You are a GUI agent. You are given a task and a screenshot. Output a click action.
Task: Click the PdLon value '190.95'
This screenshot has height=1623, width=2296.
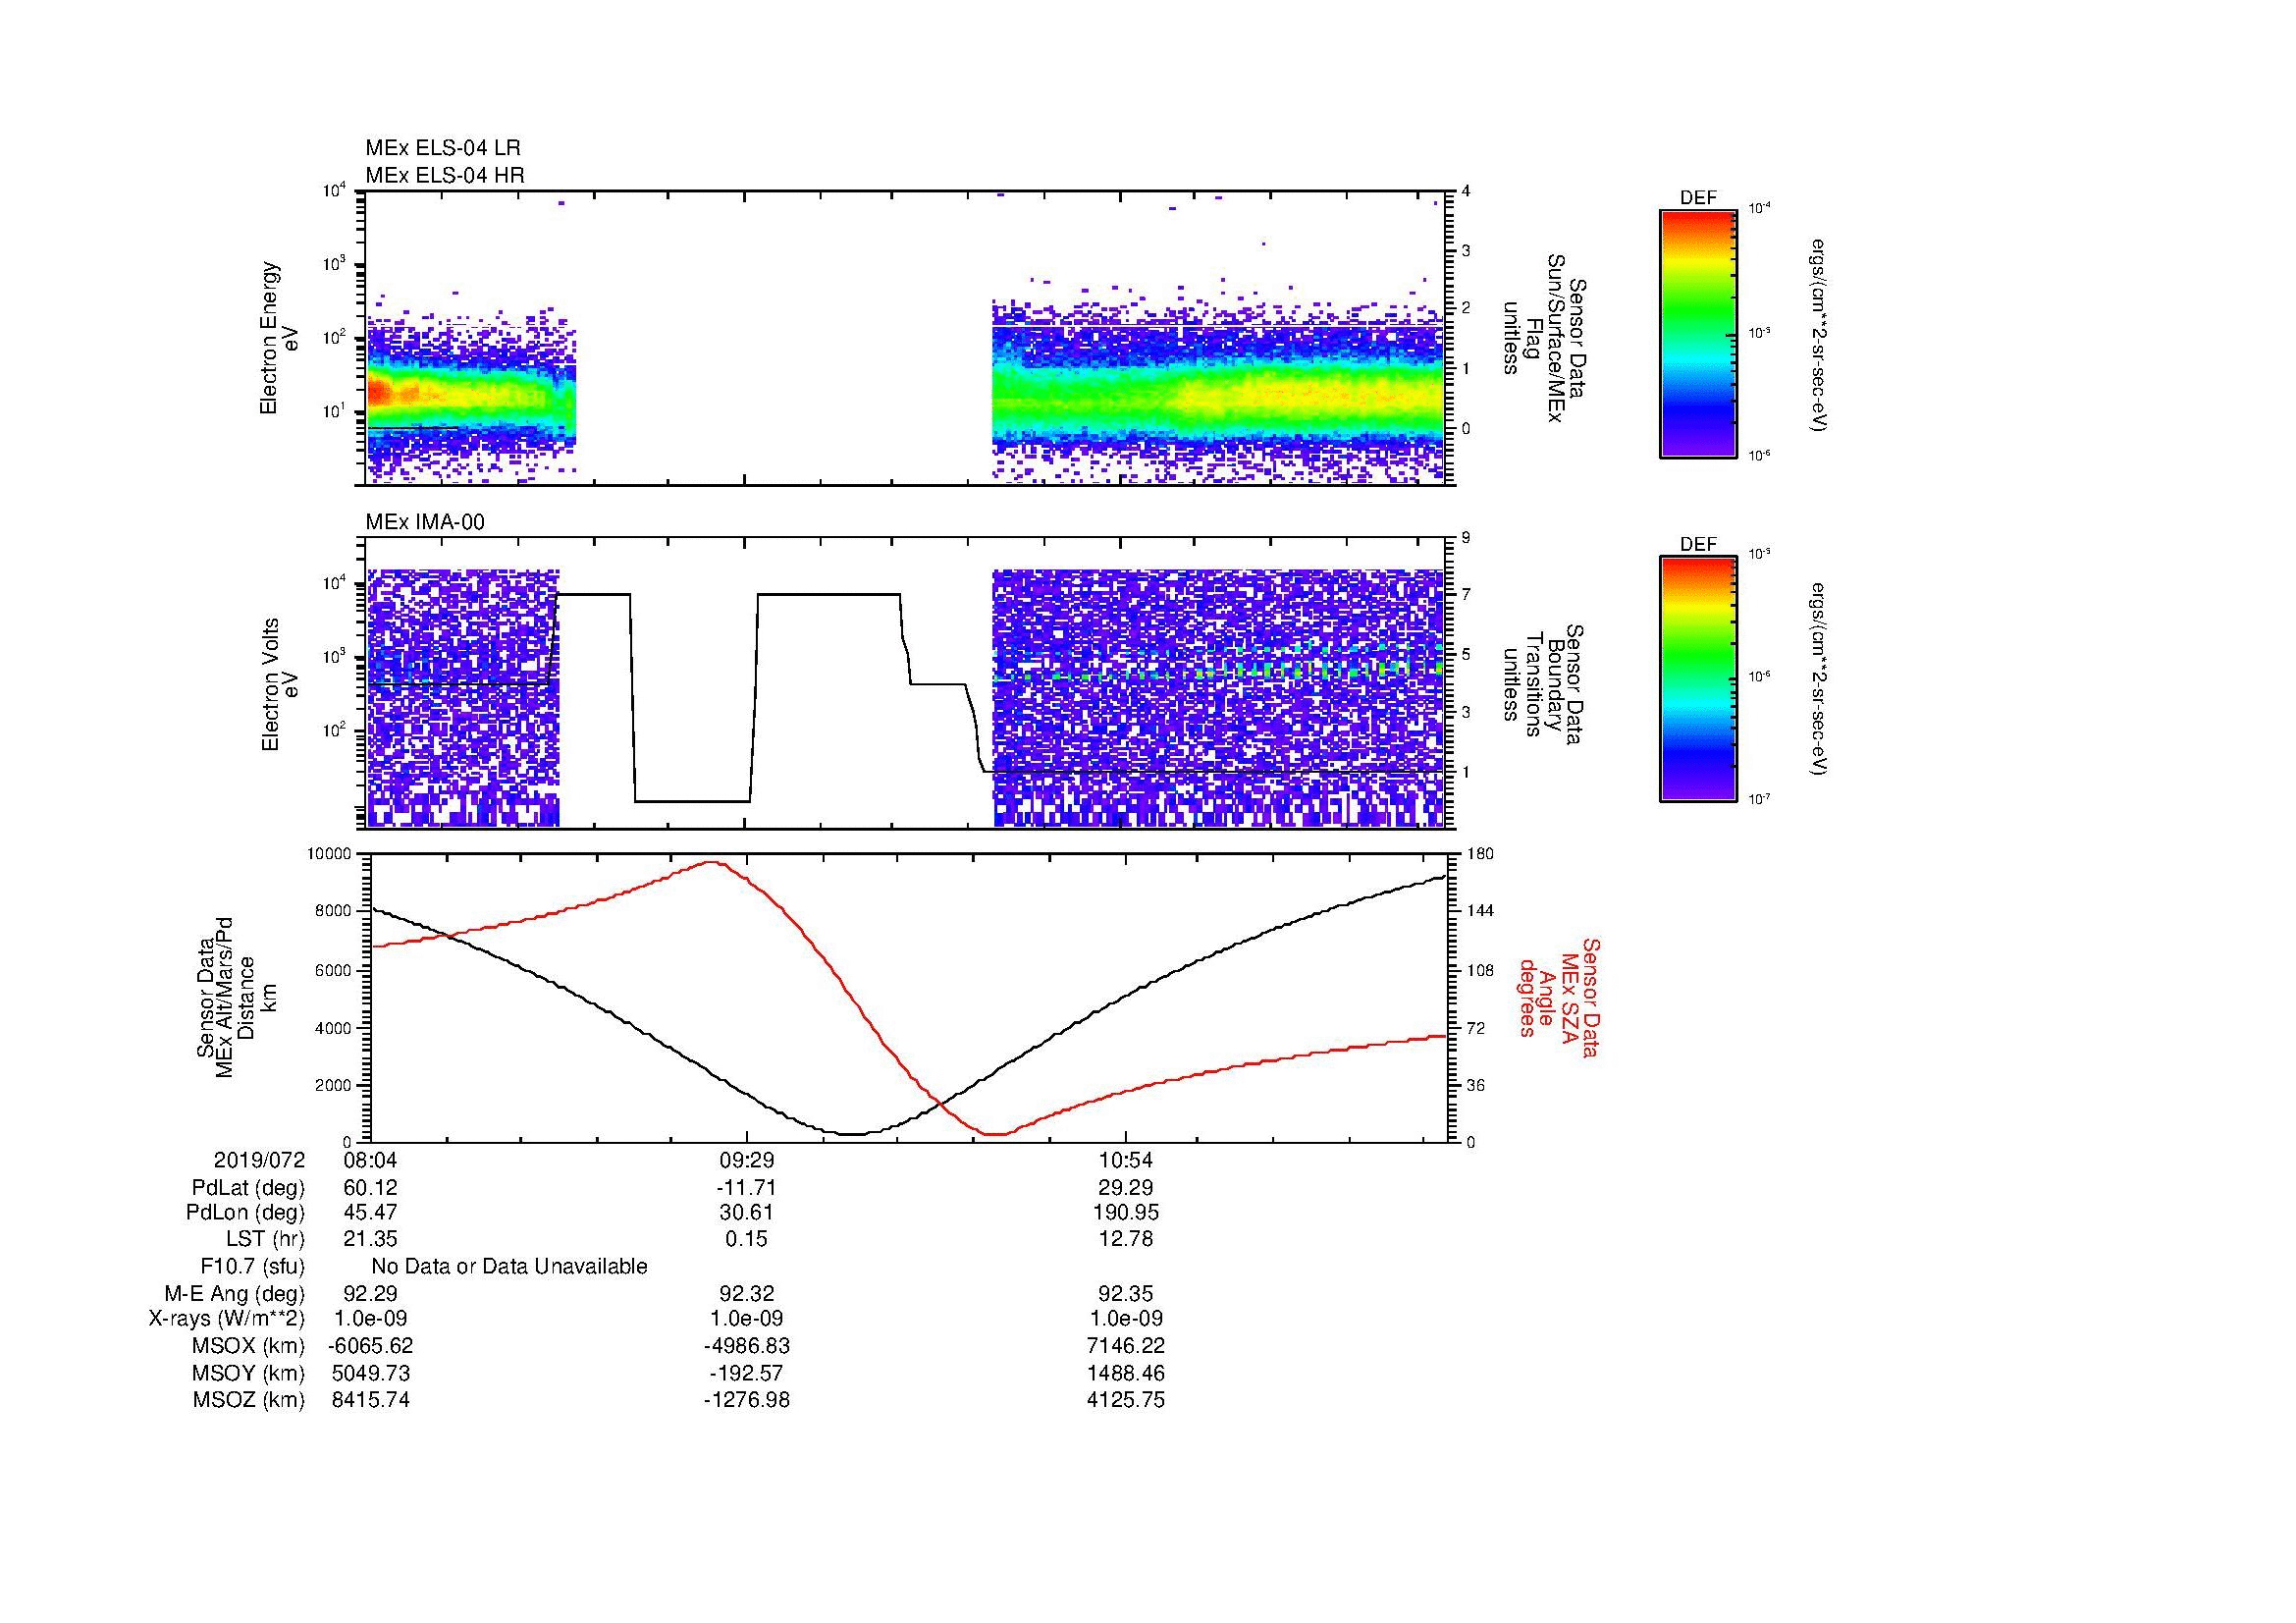click(1126, 1213)
